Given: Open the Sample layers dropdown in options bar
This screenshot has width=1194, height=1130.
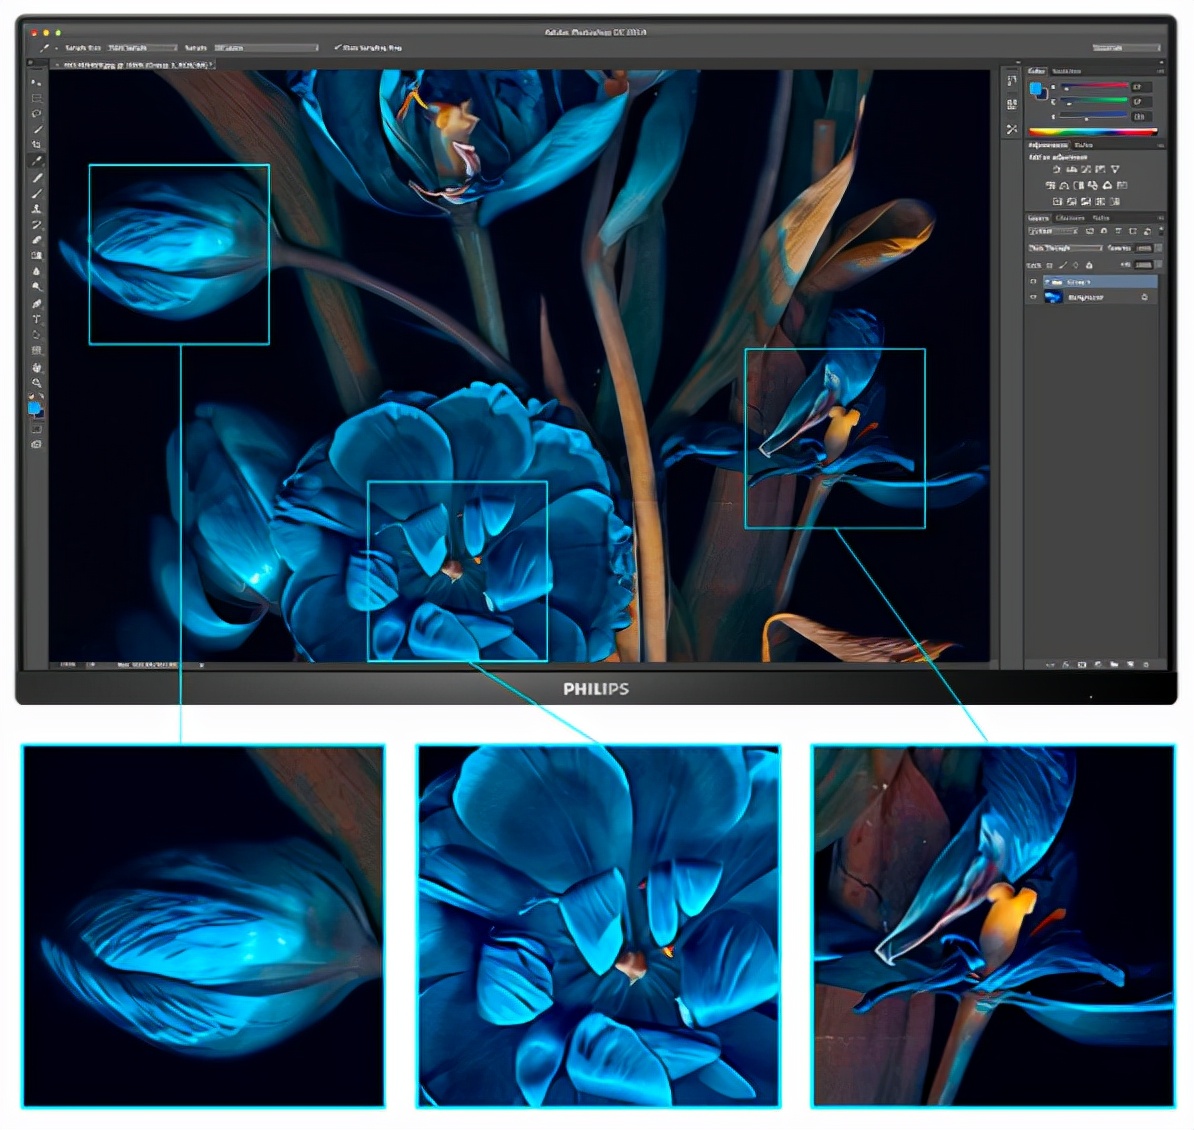Looking at the screenshot, I should click(265, 47).
